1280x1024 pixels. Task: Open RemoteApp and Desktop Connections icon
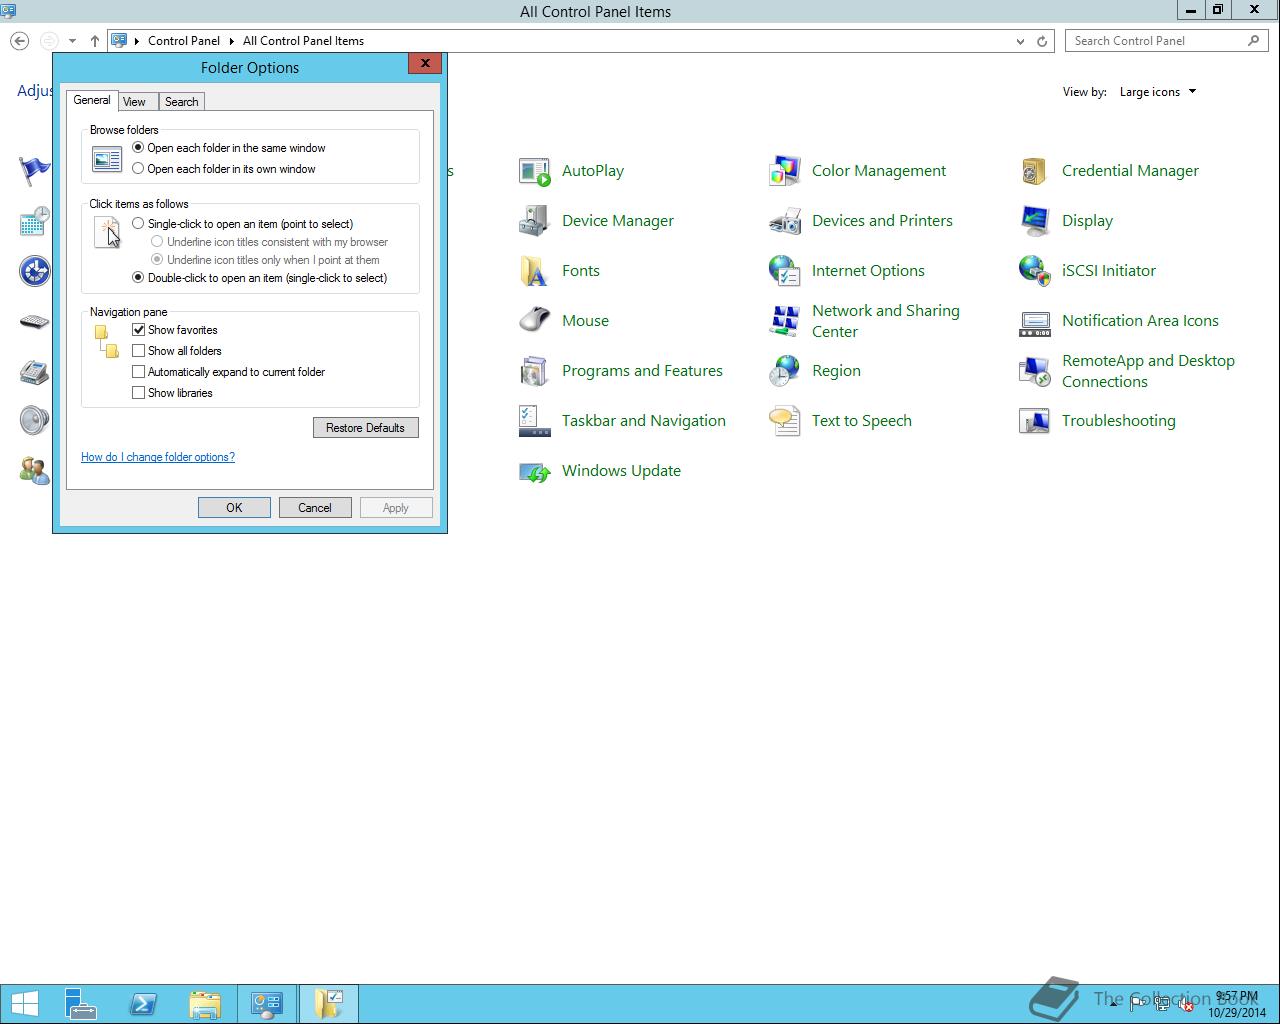pyautogui.click(x=1035, y=371)
